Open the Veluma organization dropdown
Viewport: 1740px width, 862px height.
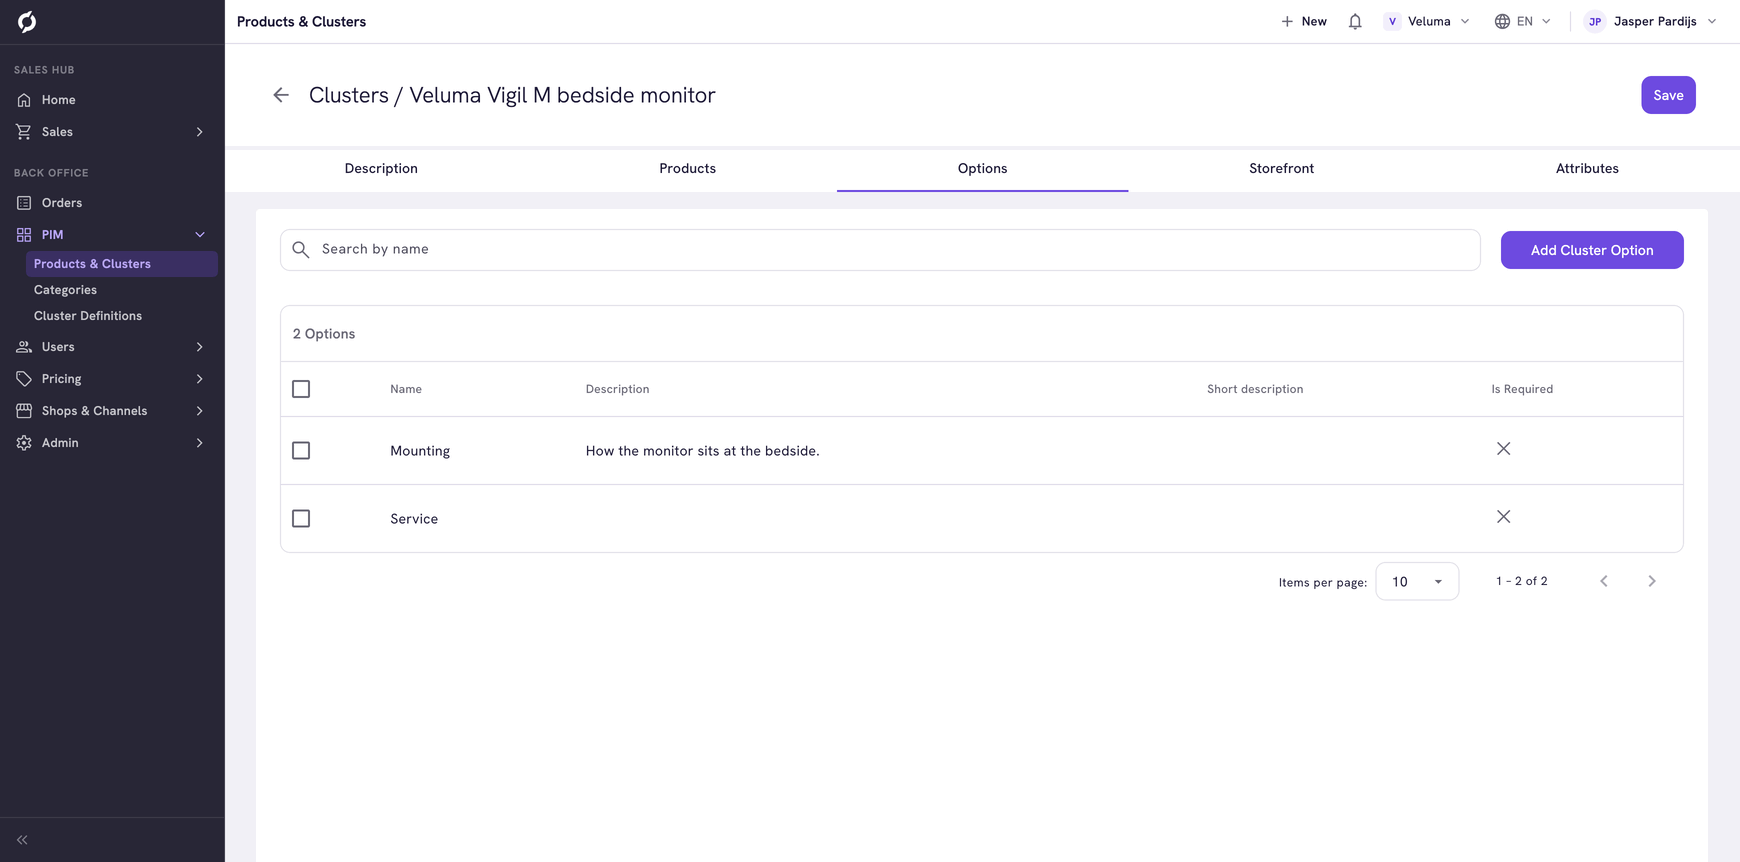[x=1427, y=21]
